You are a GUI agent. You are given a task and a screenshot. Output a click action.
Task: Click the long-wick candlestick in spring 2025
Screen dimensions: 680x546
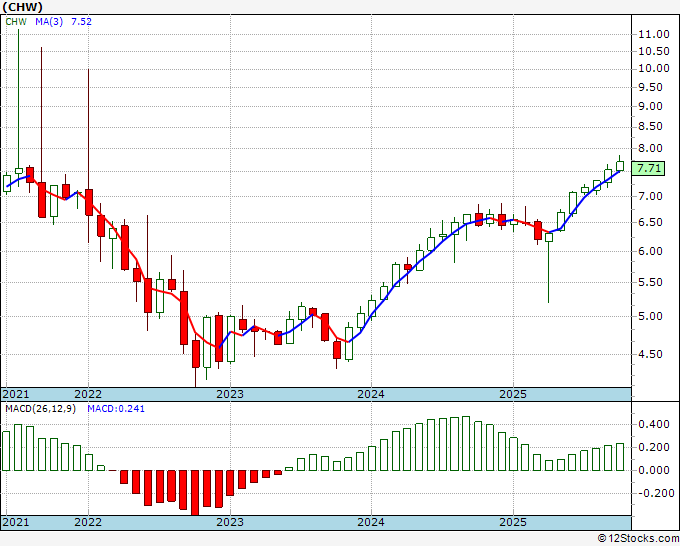tap(549, 268)
